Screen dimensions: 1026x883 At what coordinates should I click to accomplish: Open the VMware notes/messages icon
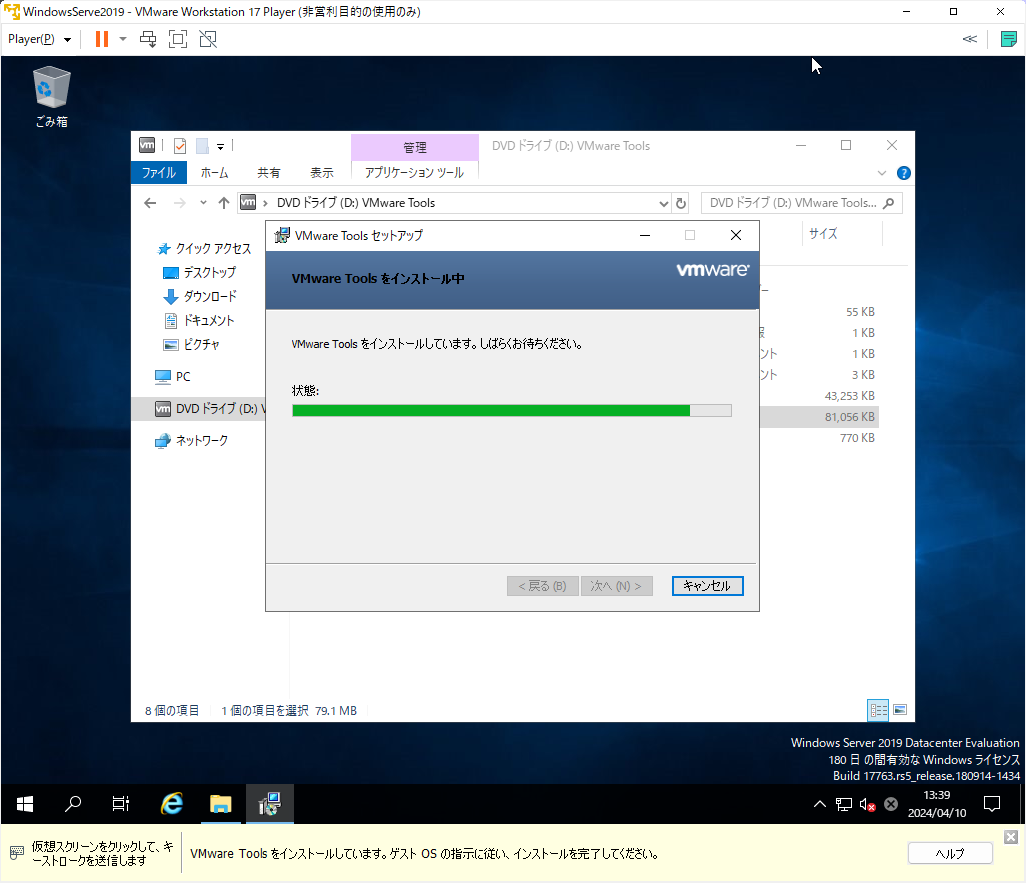pyautogui.click(x=1008, y=39)
